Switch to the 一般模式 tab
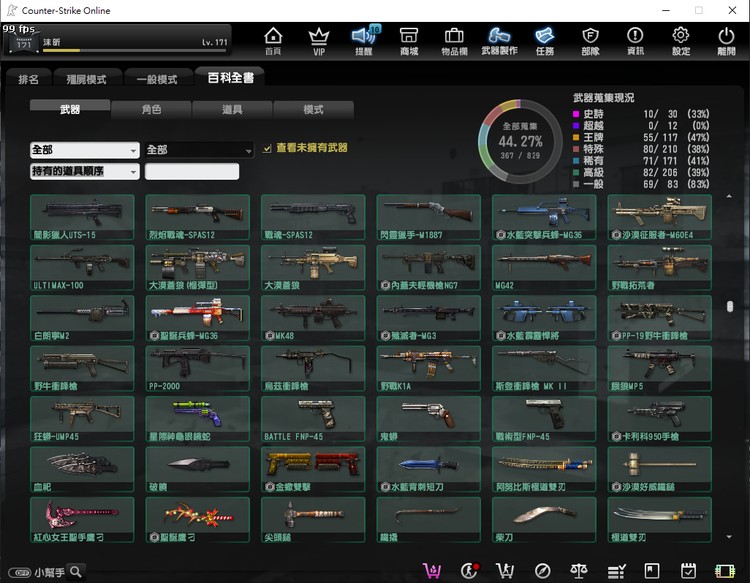750x583 pixels. [157, 79]
